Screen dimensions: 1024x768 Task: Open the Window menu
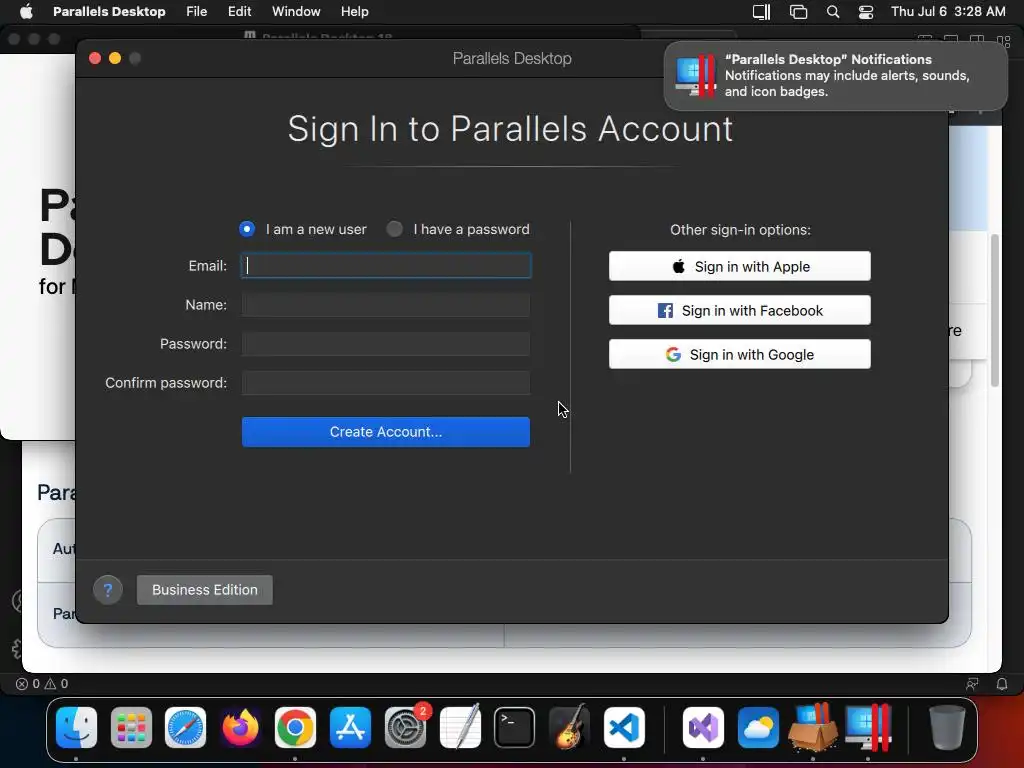click(296, 12)
